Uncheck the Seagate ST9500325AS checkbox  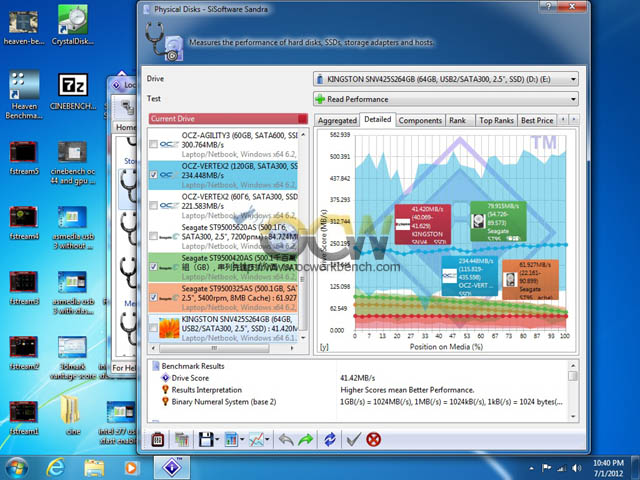click(153, 298)
